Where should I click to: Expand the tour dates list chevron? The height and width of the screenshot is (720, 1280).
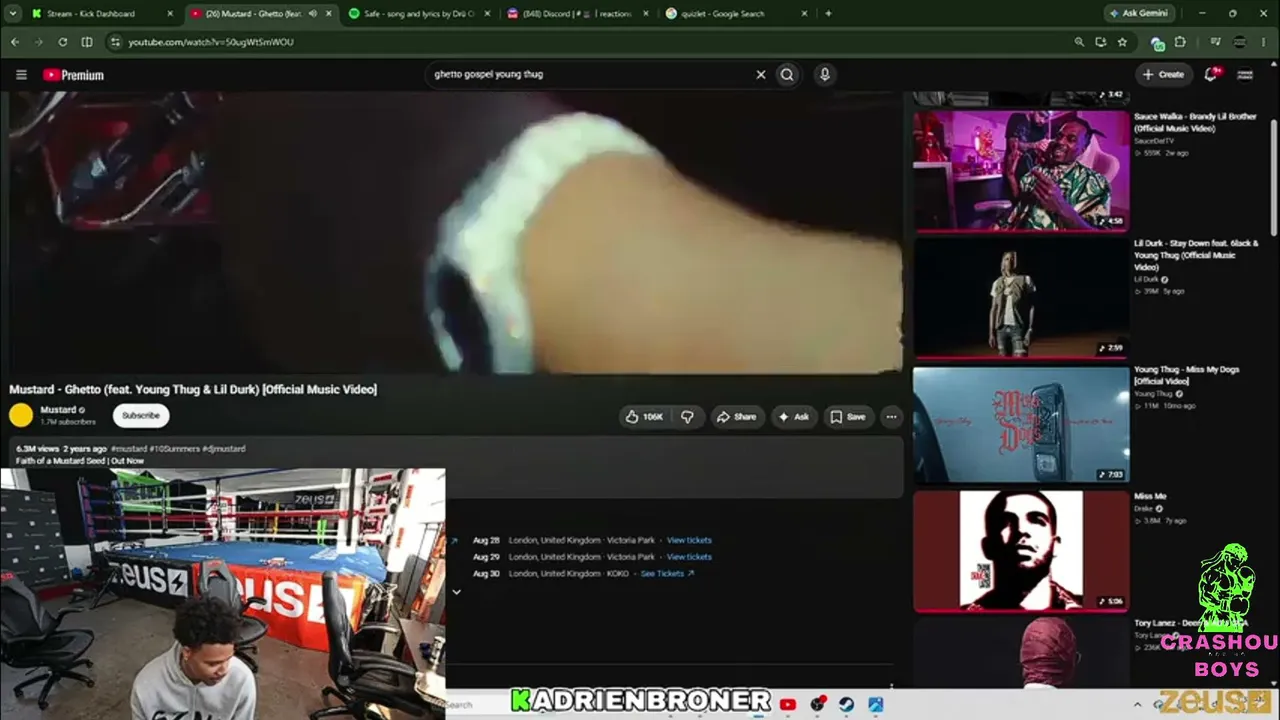(x=456, y=592)
